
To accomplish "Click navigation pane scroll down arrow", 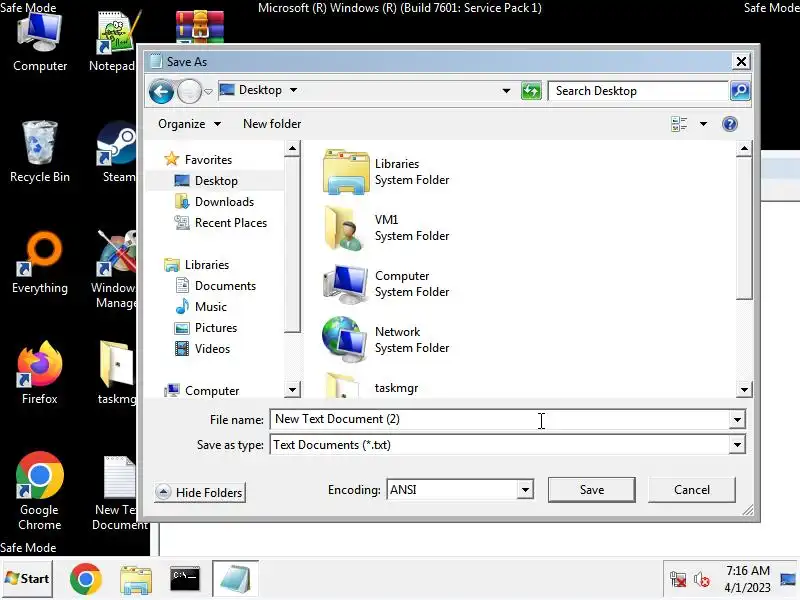I will tap(292, 390).
